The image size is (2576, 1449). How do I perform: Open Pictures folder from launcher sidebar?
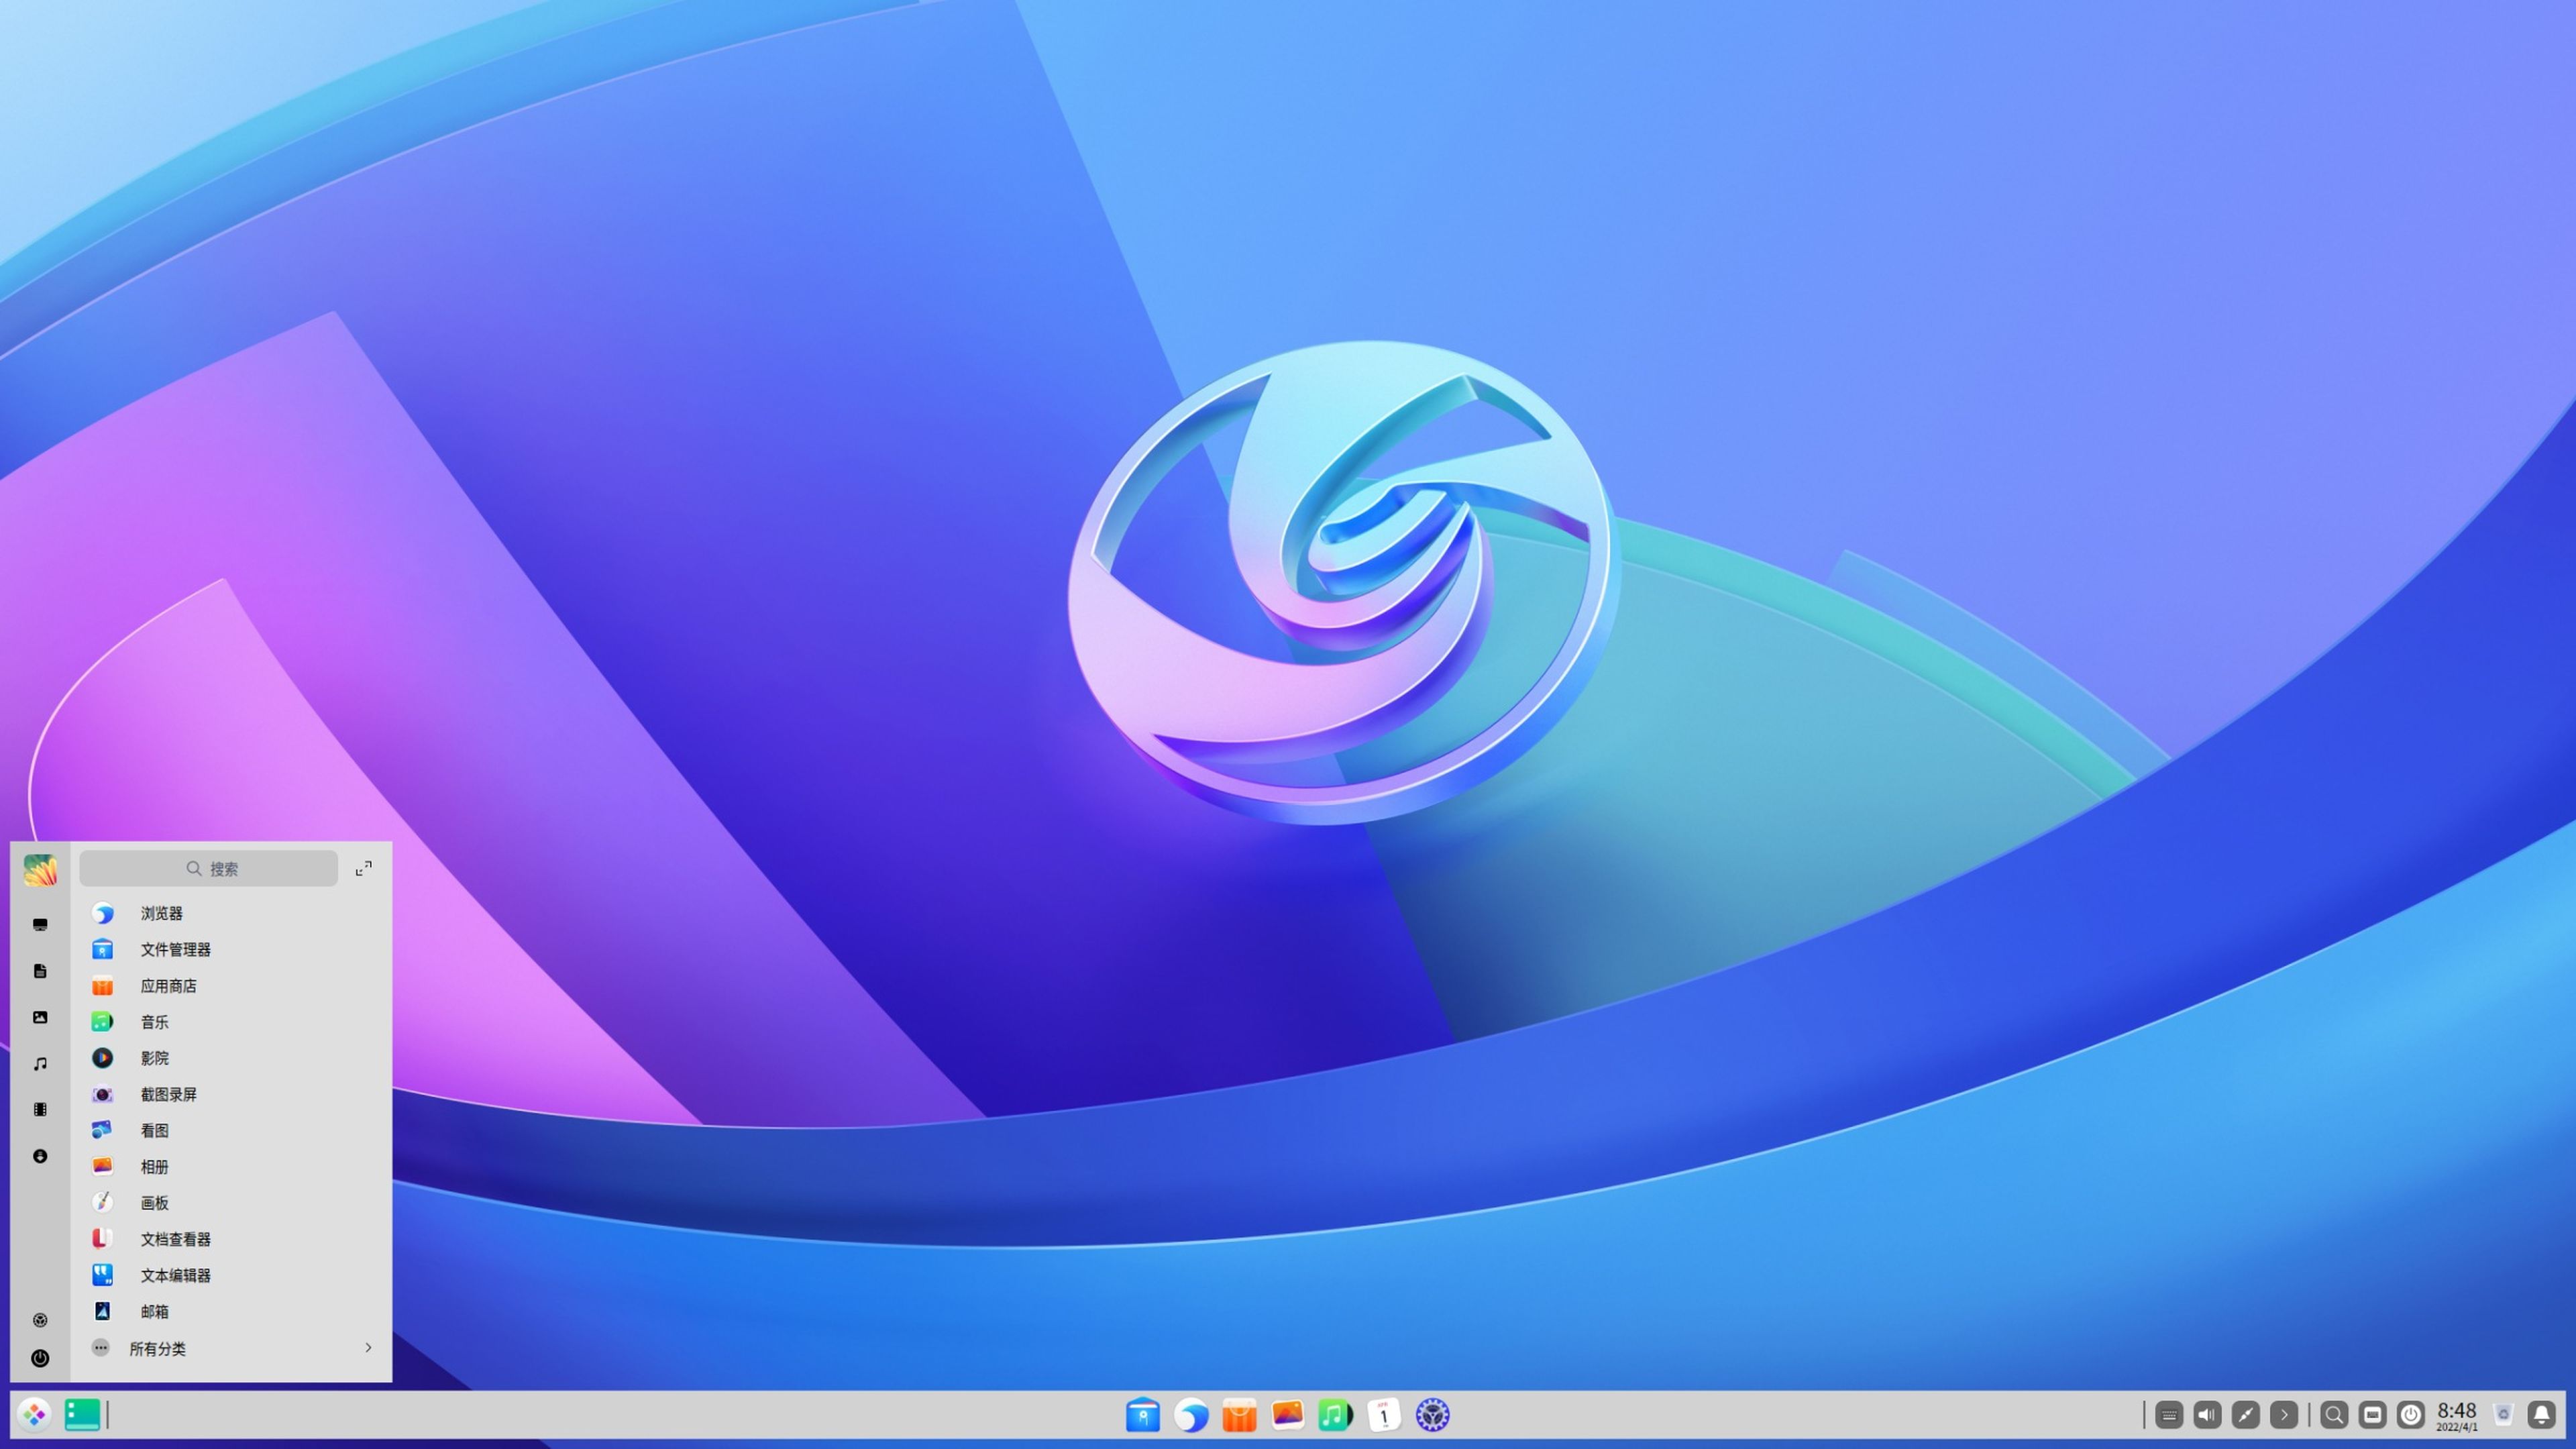pos(40,1017)
